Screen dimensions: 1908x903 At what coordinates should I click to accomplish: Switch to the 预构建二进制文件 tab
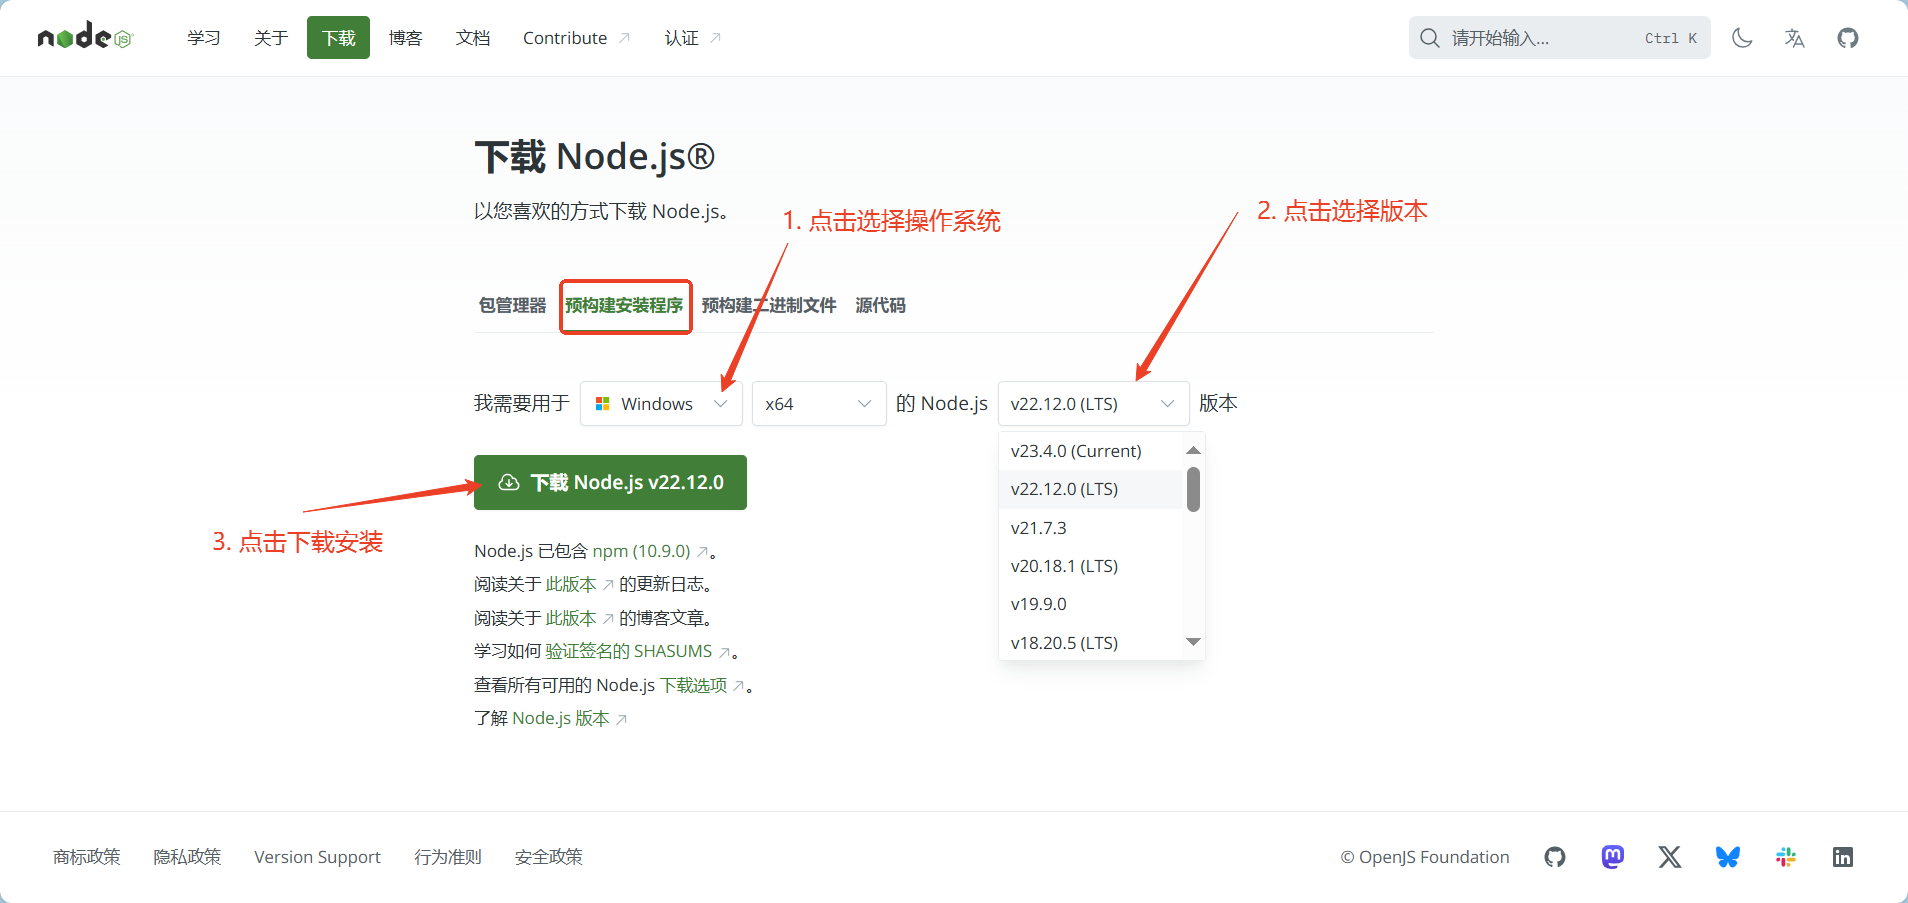point(768,305)
